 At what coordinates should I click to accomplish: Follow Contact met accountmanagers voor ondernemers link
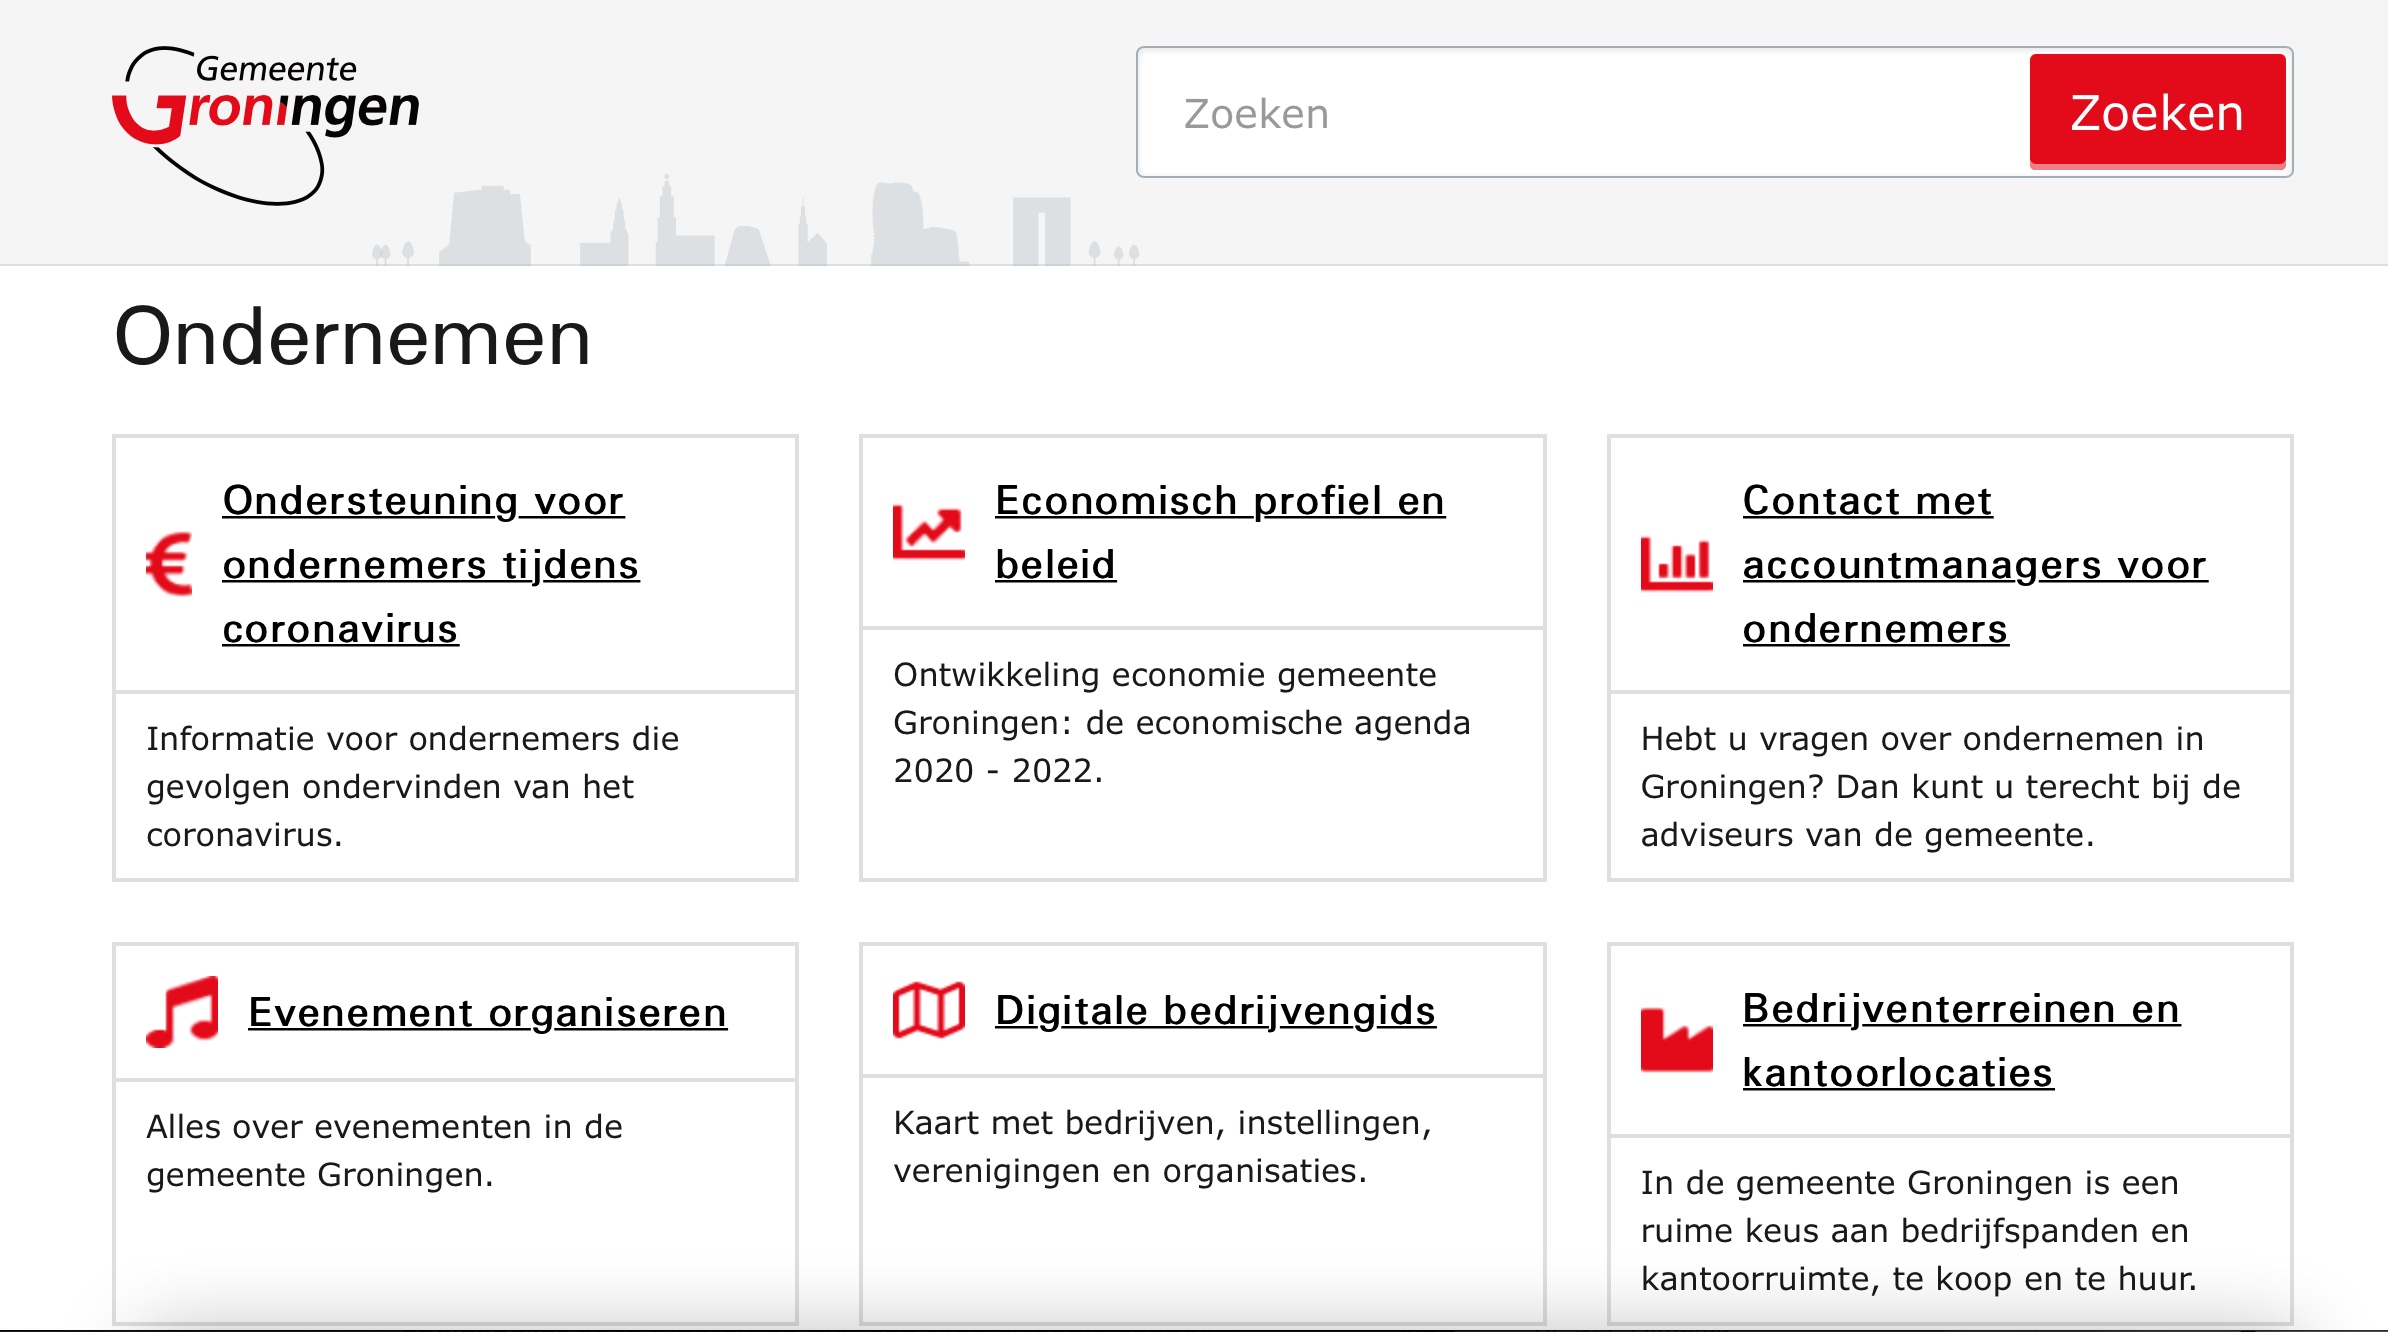click(x=1974, y=564)
